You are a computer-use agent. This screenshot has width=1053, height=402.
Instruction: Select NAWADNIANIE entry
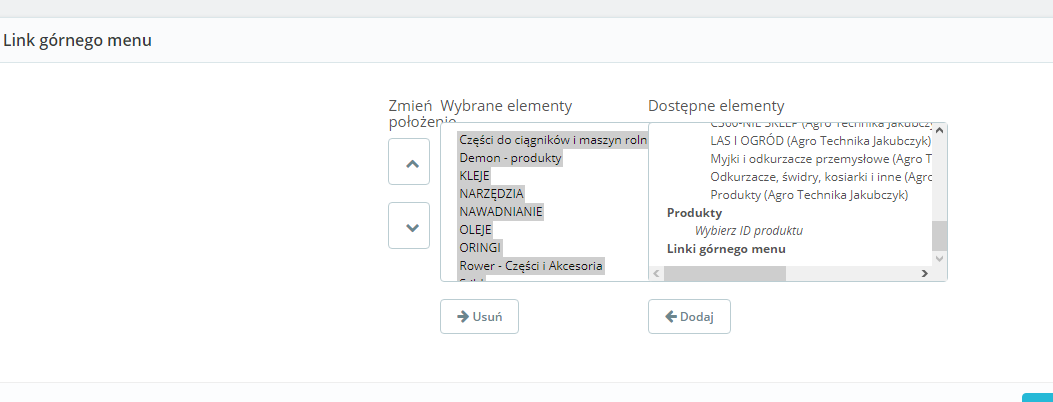click(501, 212)
